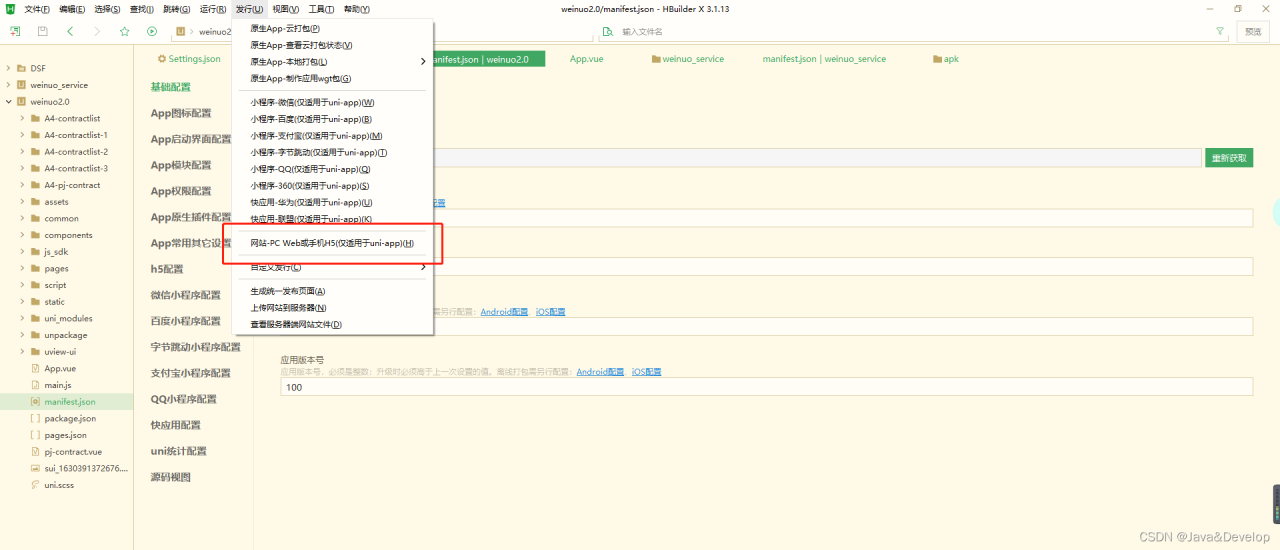Image resolution: width=1280 pixels, height=550 pixels.
Task: Expand the components folder
Action: tap(22, 235)
